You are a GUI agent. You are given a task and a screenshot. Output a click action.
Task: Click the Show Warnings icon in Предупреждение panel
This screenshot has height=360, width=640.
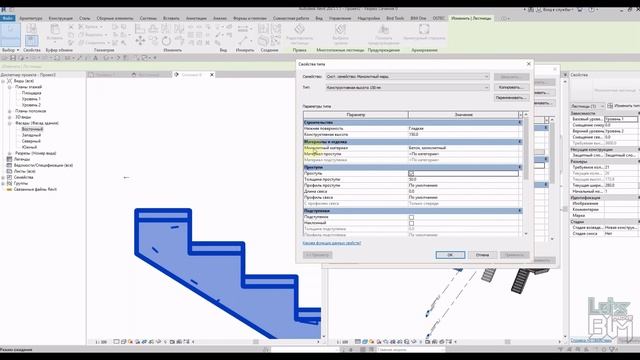383,29
